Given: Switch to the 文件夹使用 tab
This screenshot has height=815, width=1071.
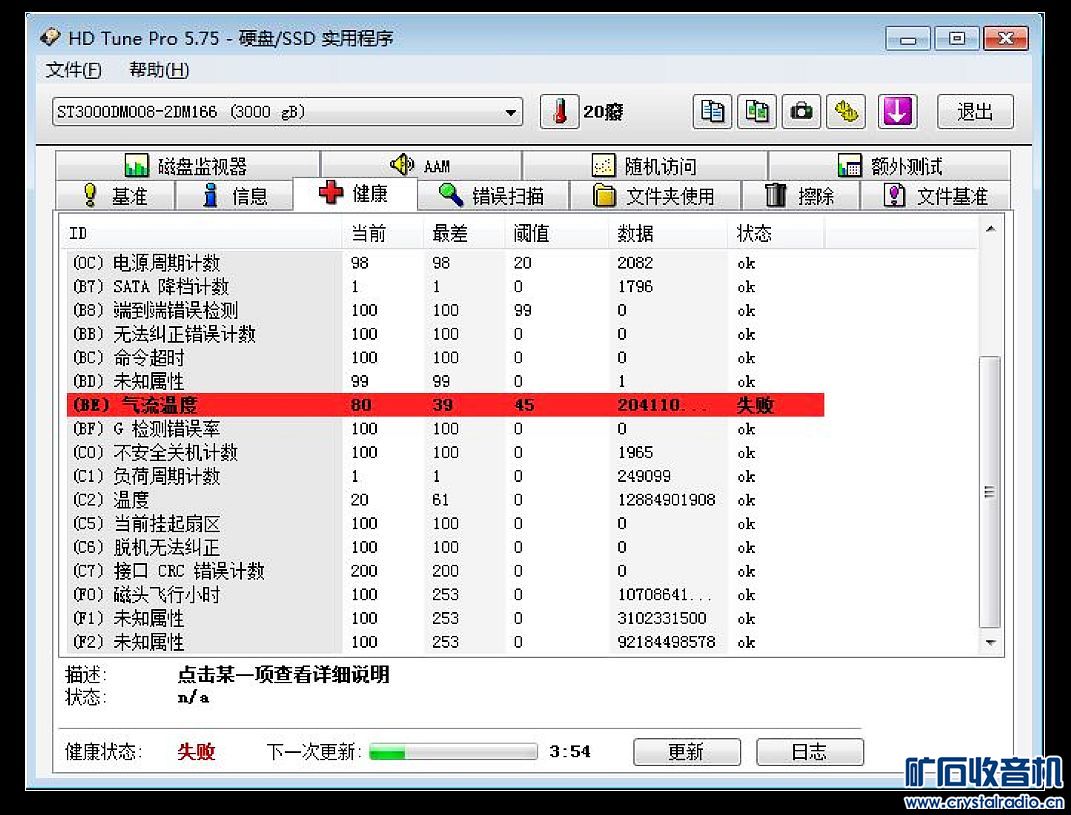Looking at the screenshot, I should 655,196.
